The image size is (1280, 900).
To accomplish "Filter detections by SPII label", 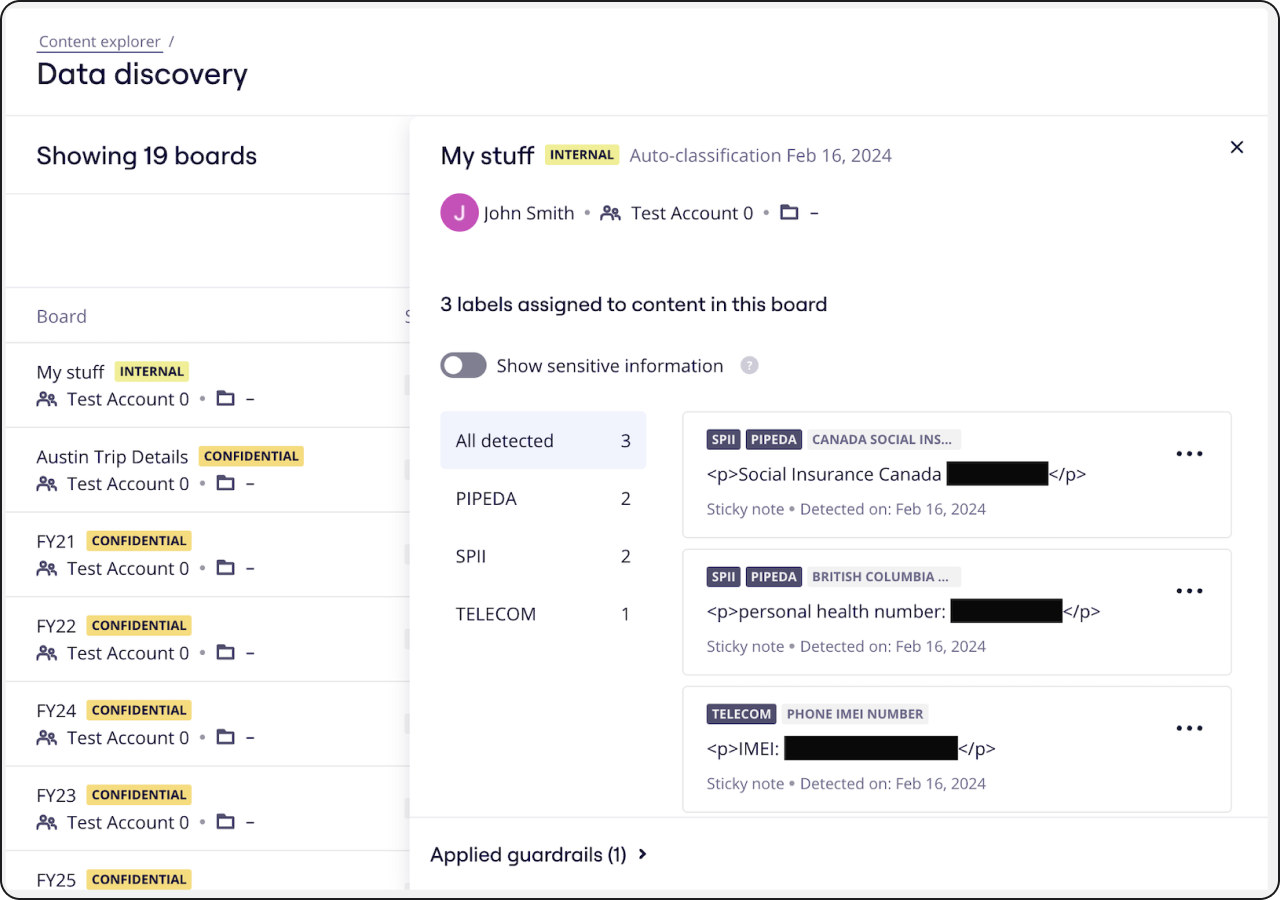I will tap(542, 557).
